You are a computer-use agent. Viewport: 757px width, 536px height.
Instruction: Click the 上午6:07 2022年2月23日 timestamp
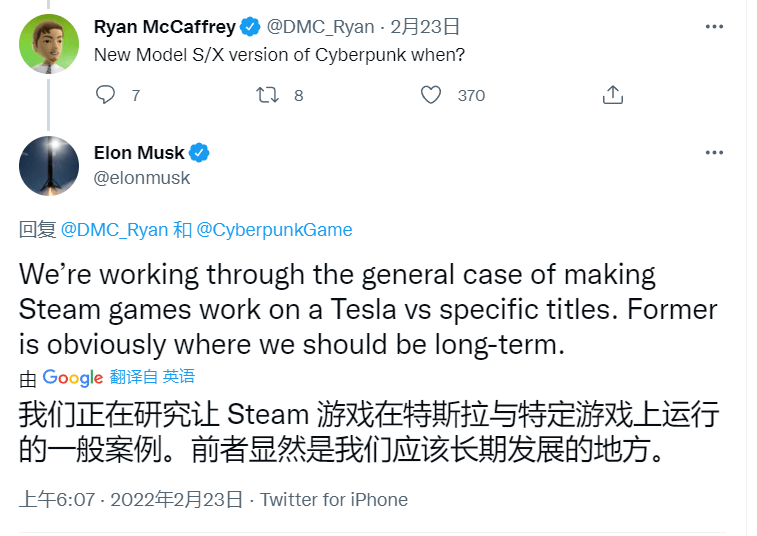130,499
